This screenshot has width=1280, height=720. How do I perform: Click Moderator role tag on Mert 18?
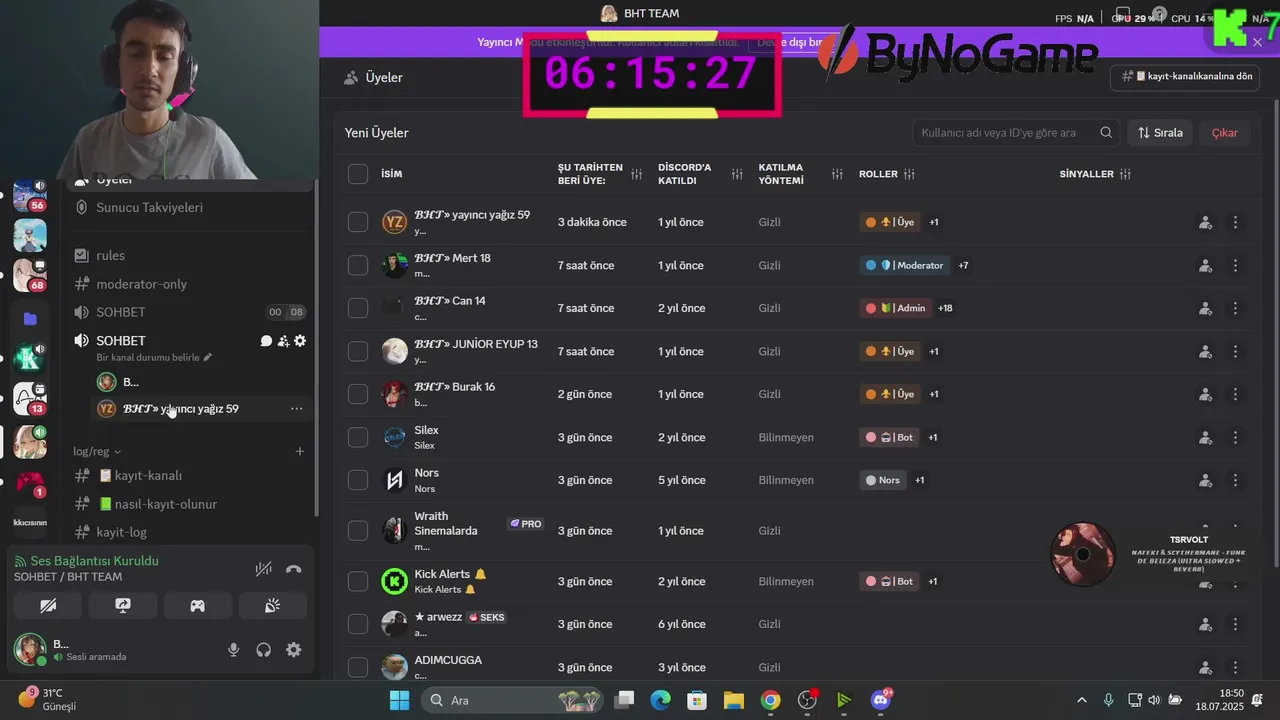[905, 265]
